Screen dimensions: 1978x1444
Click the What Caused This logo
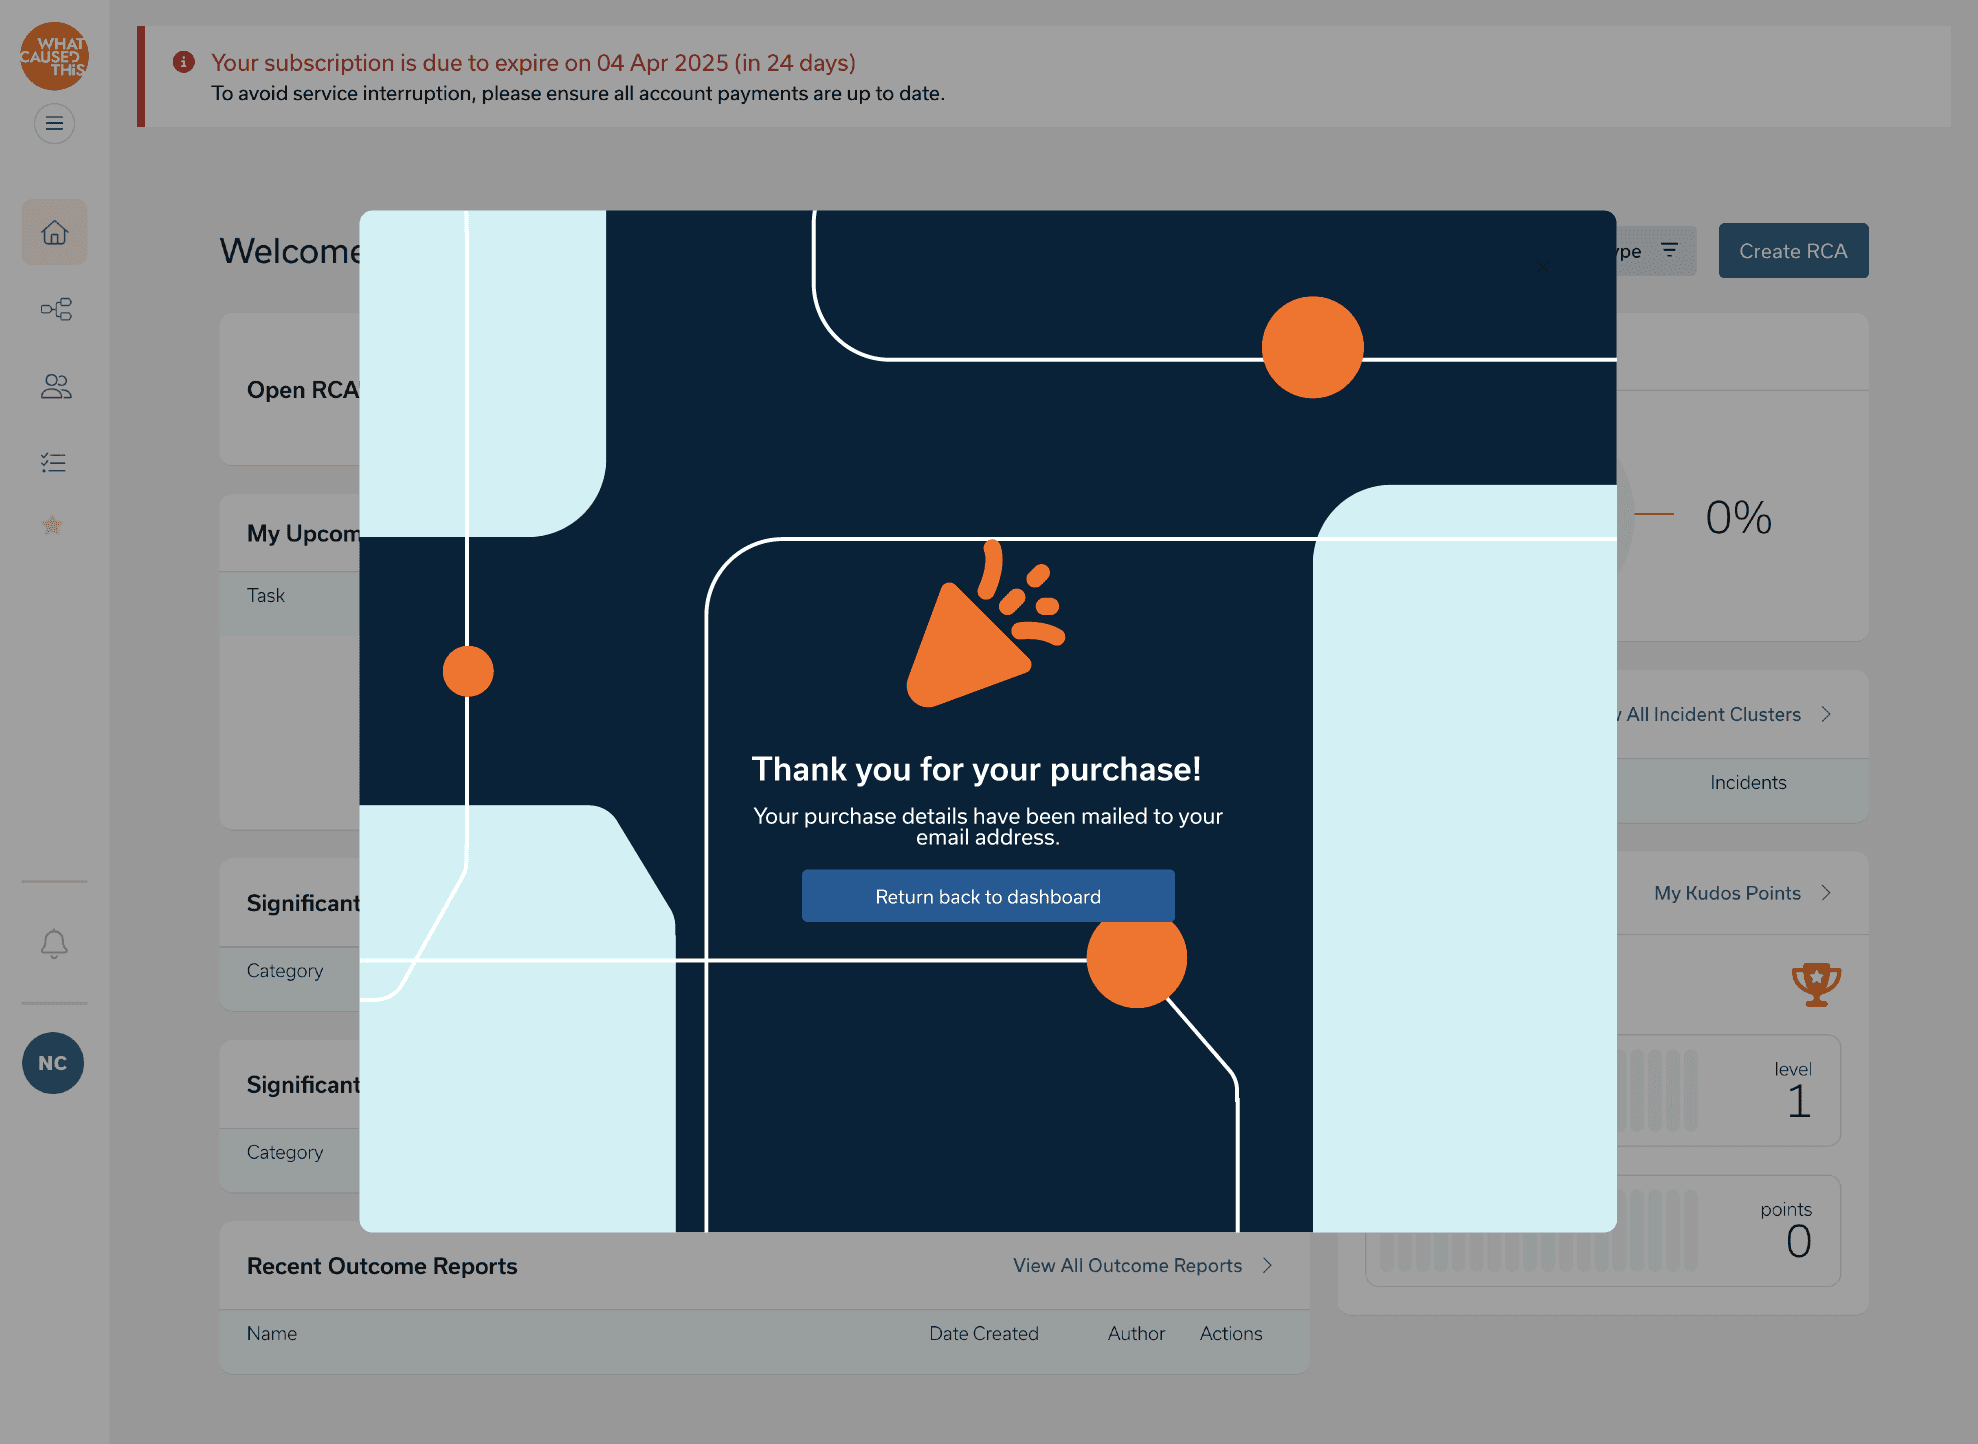(54, 56)
